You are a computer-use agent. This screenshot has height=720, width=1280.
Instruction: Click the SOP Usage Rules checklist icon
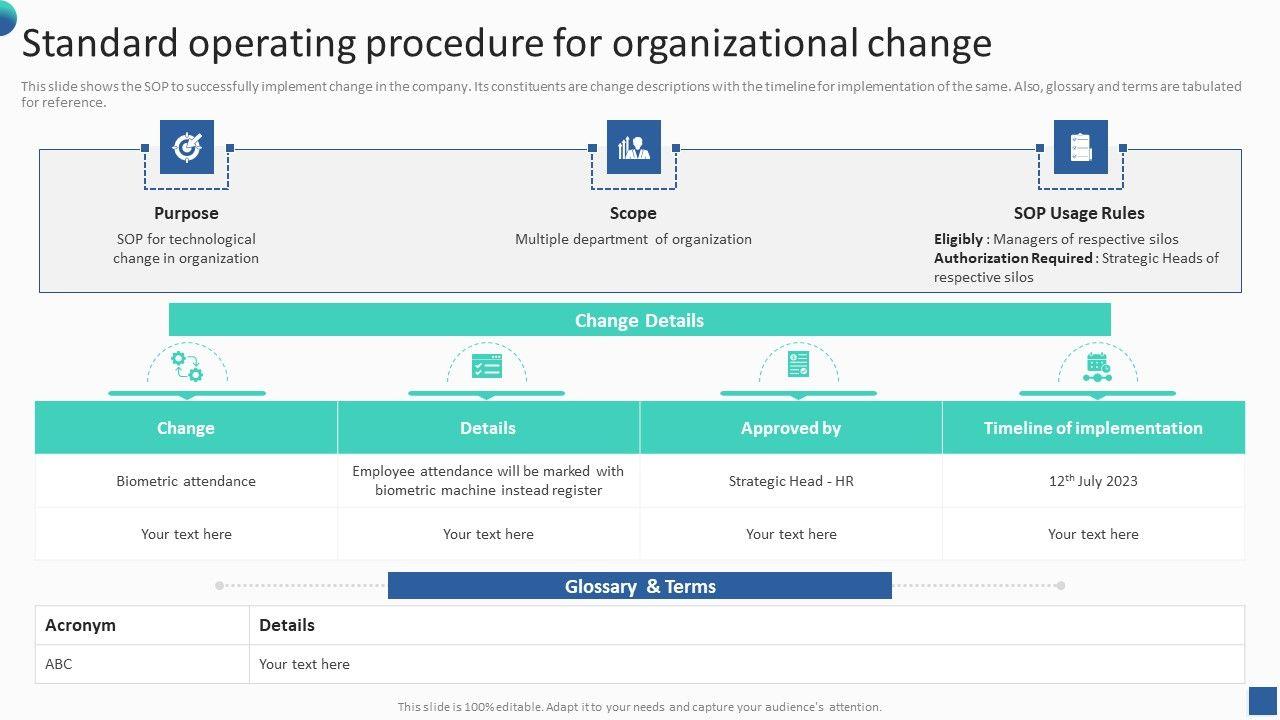coord(1081,147)
